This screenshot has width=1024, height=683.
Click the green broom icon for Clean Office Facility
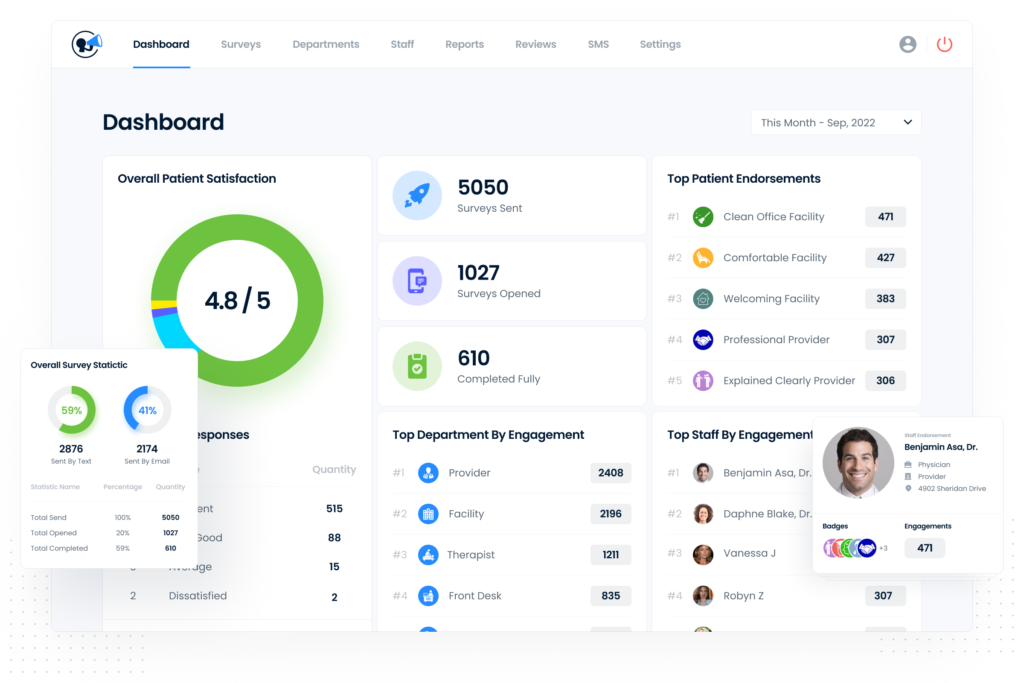[x=703, y=216]
